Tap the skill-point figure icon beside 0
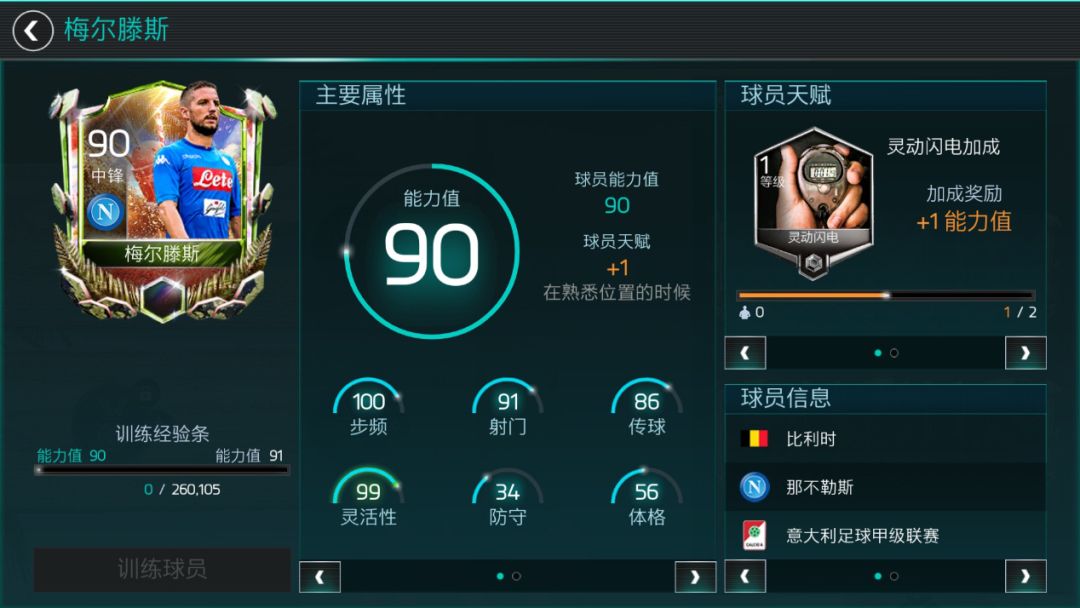 tap(745, 313)
